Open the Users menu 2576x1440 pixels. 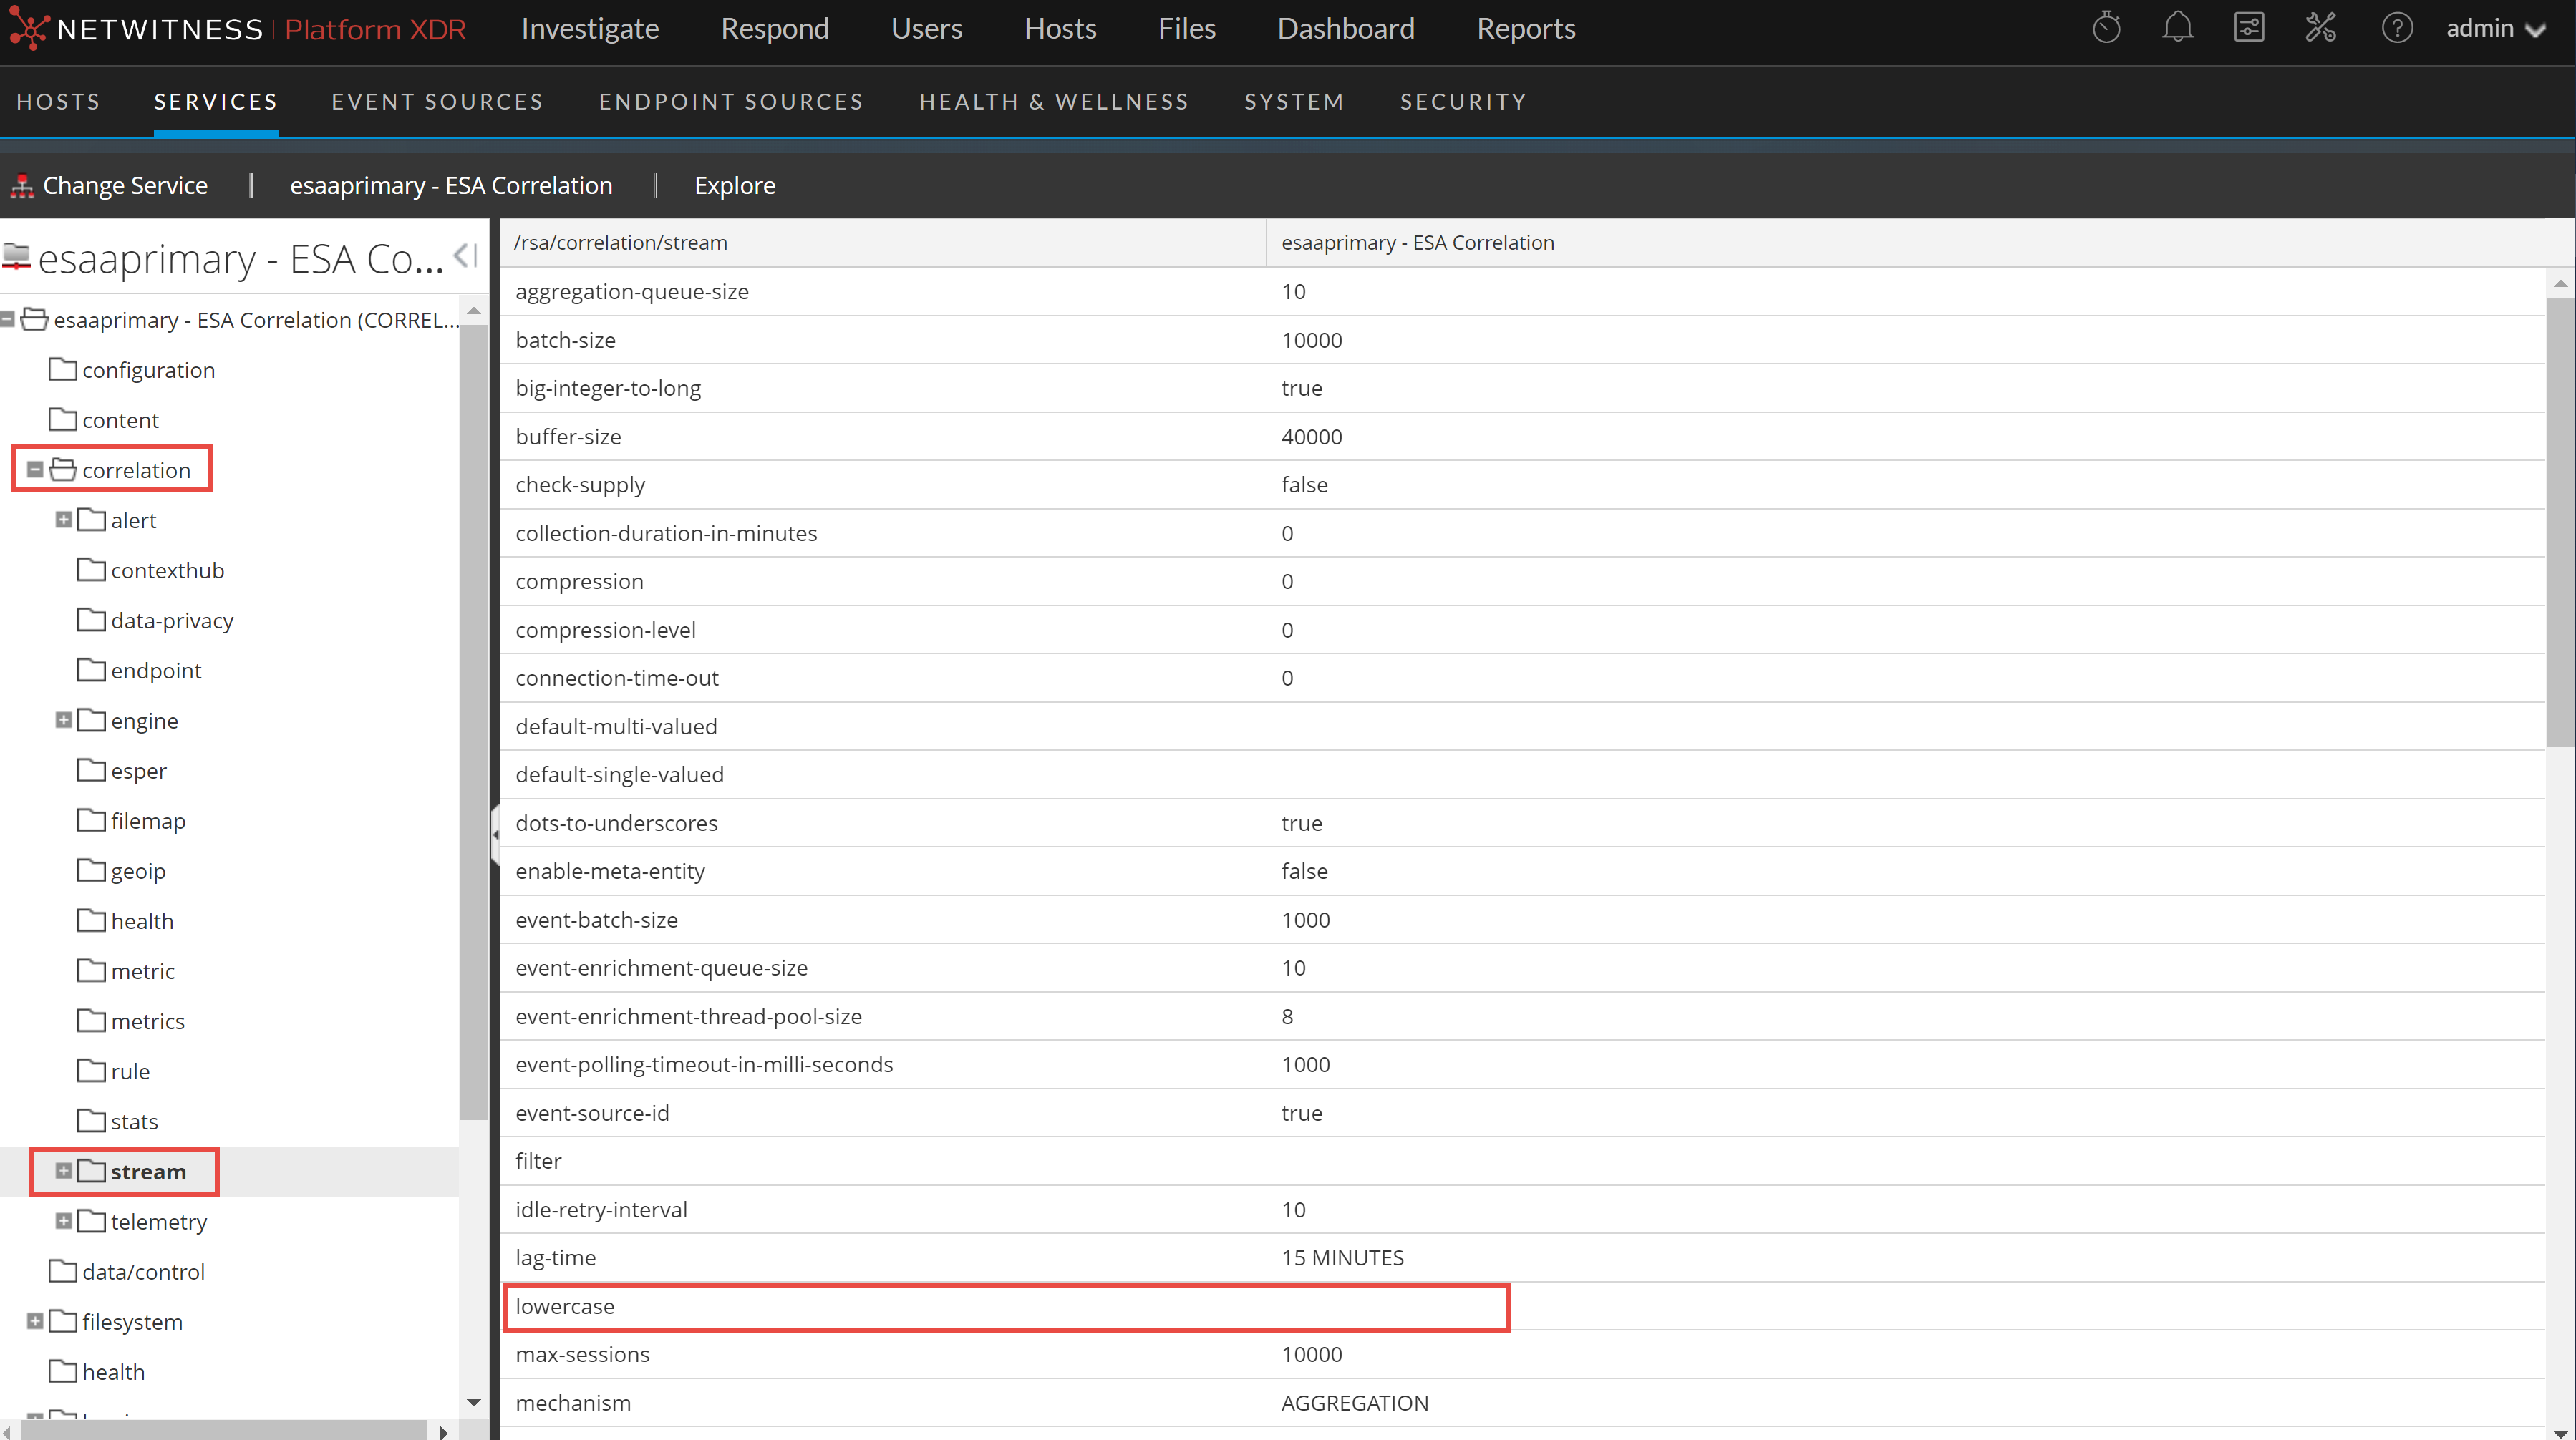pos(926,29)
